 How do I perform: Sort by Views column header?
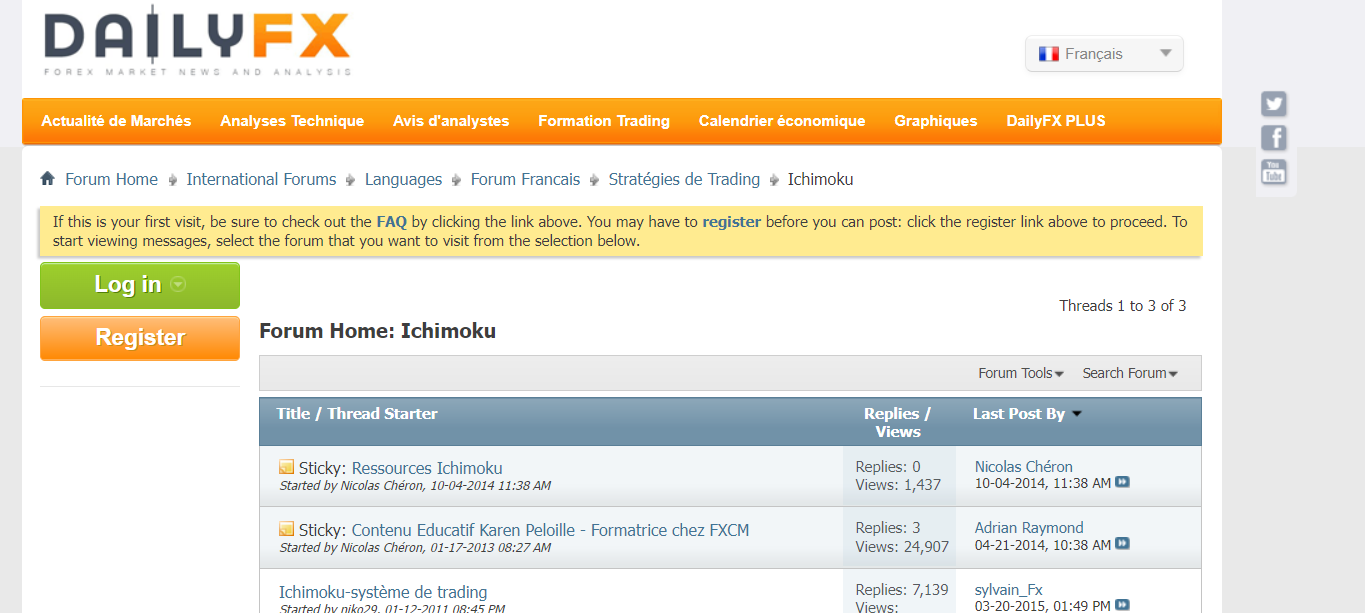tap(898, 432)
